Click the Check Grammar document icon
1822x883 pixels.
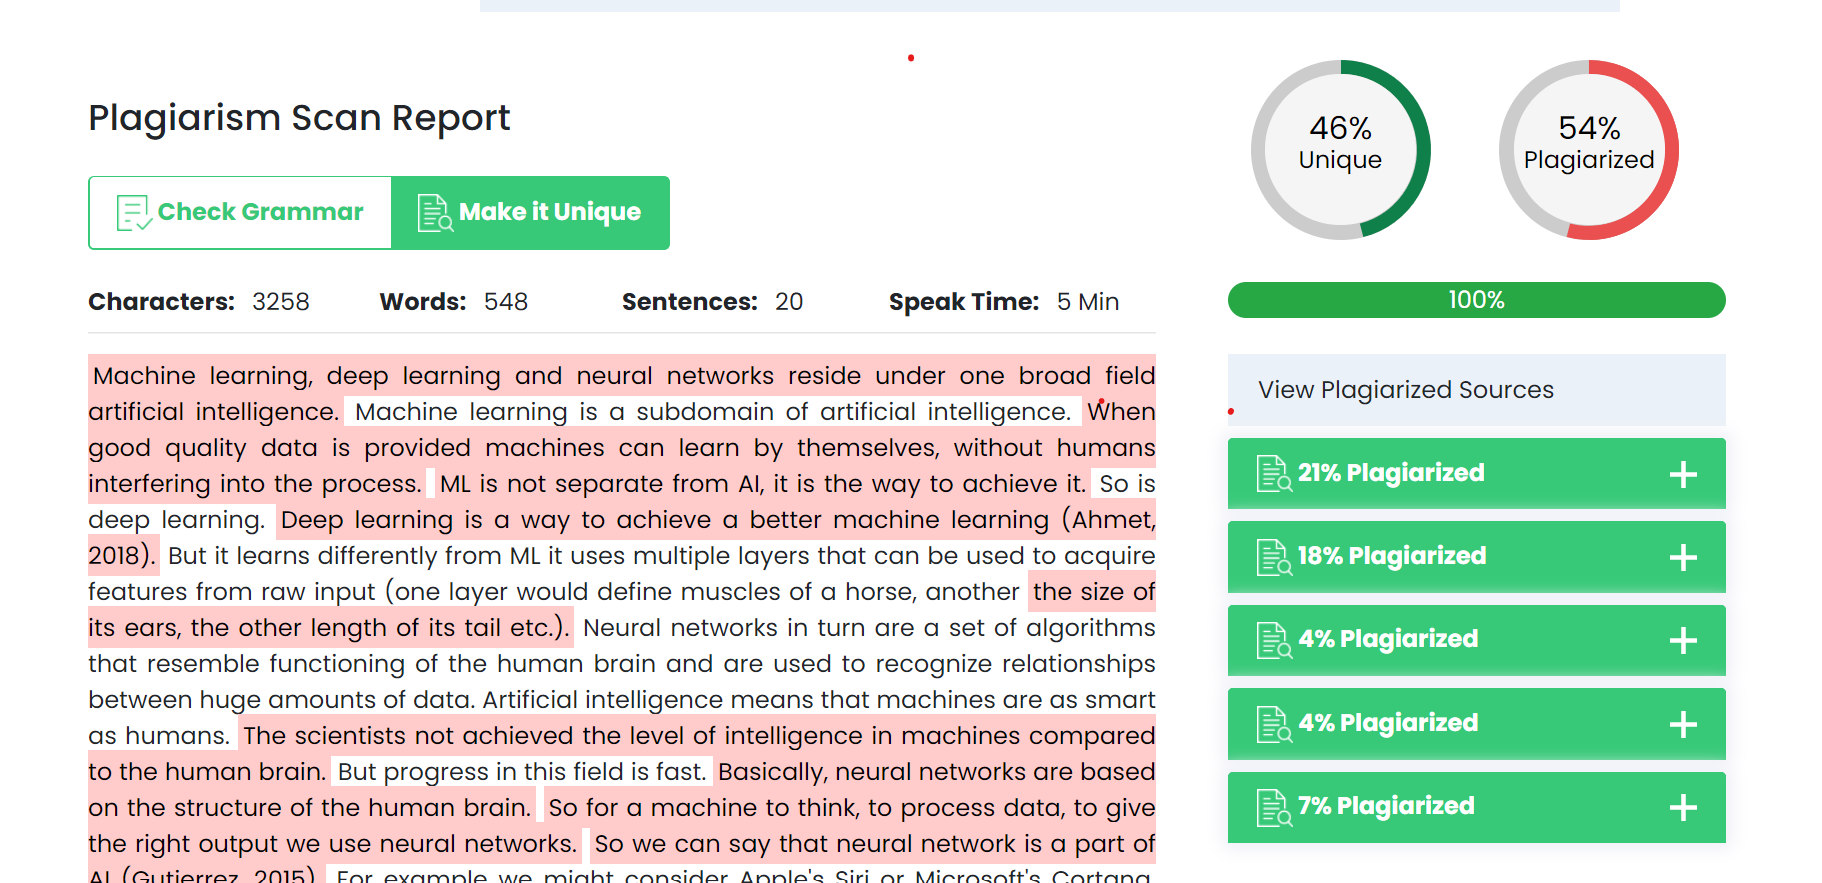pos(134,213)
